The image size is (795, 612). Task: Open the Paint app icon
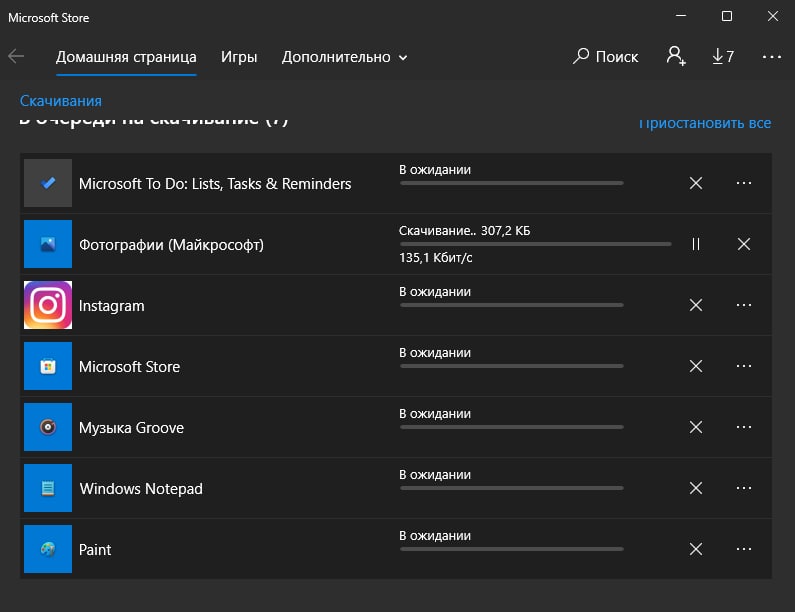coord(48,549)
